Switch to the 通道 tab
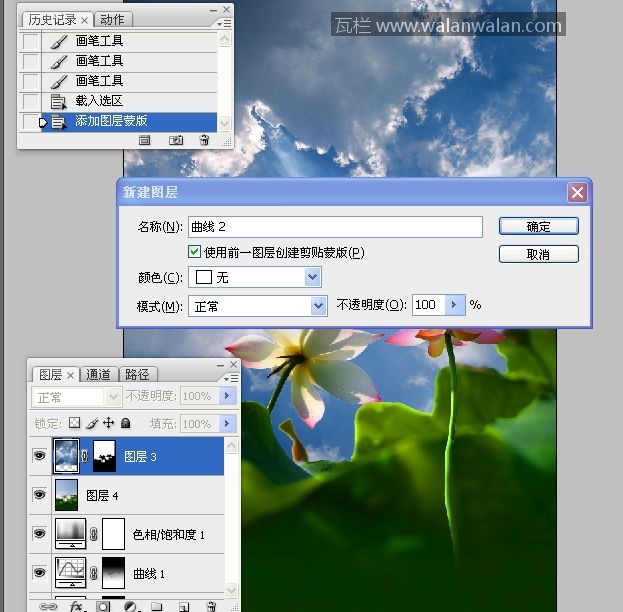Viewport: 623px width, 612px height. pos(98,375)
